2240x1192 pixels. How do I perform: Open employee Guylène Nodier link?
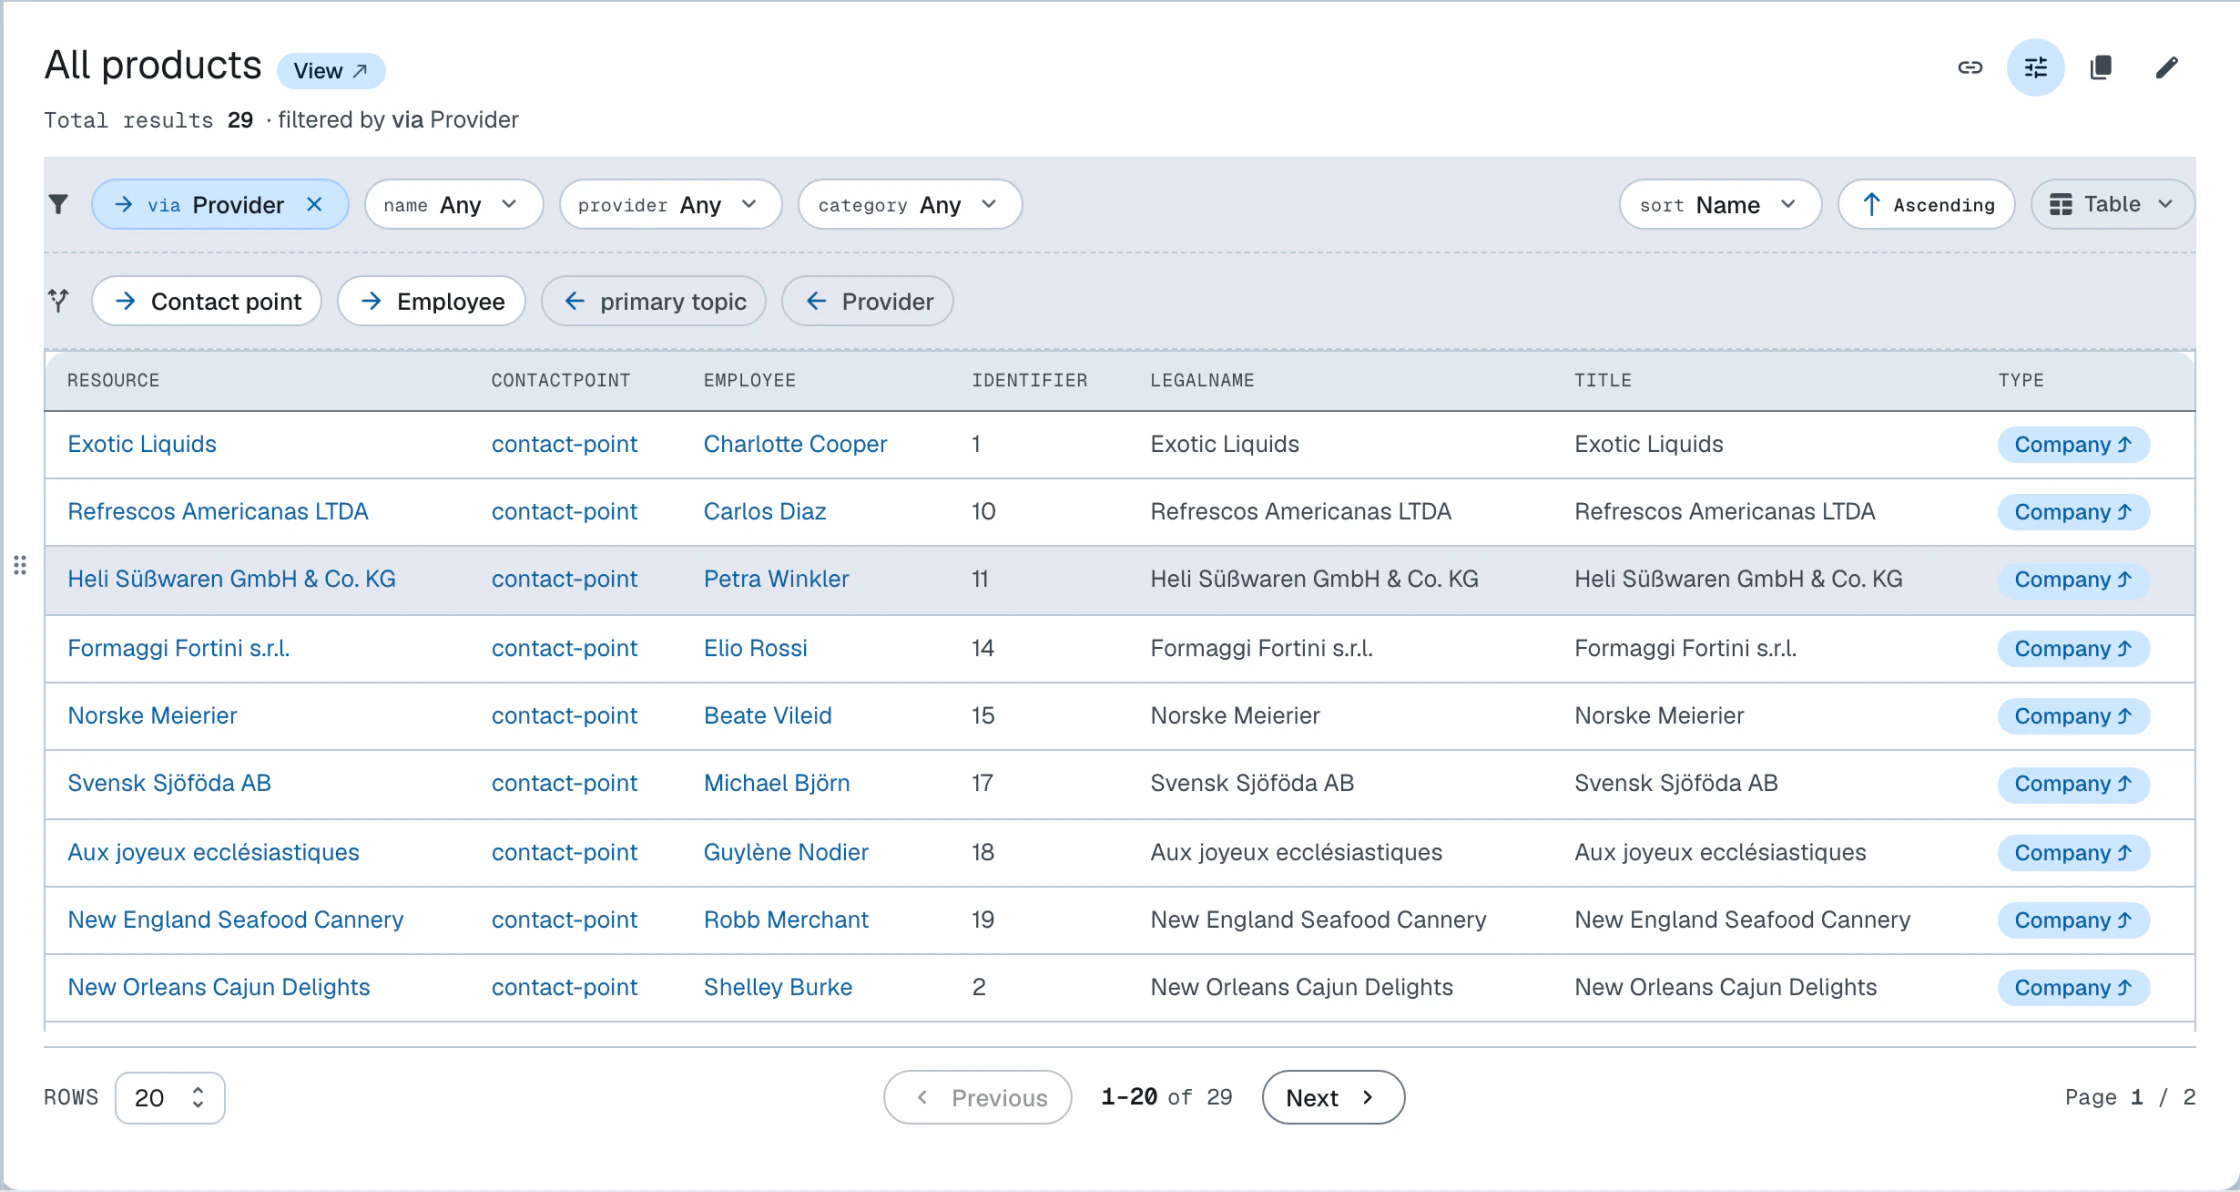click(786, 852)
